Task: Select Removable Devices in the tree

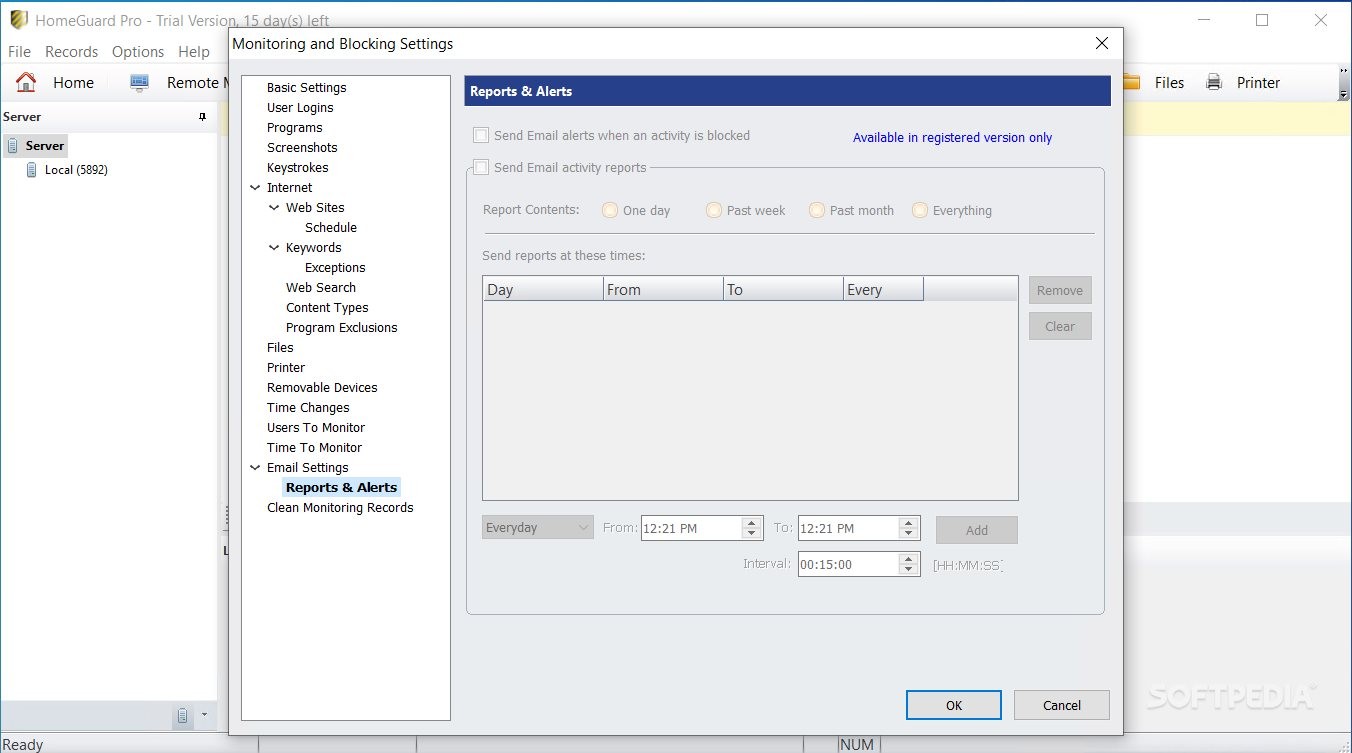Action: tap(322, 388)
